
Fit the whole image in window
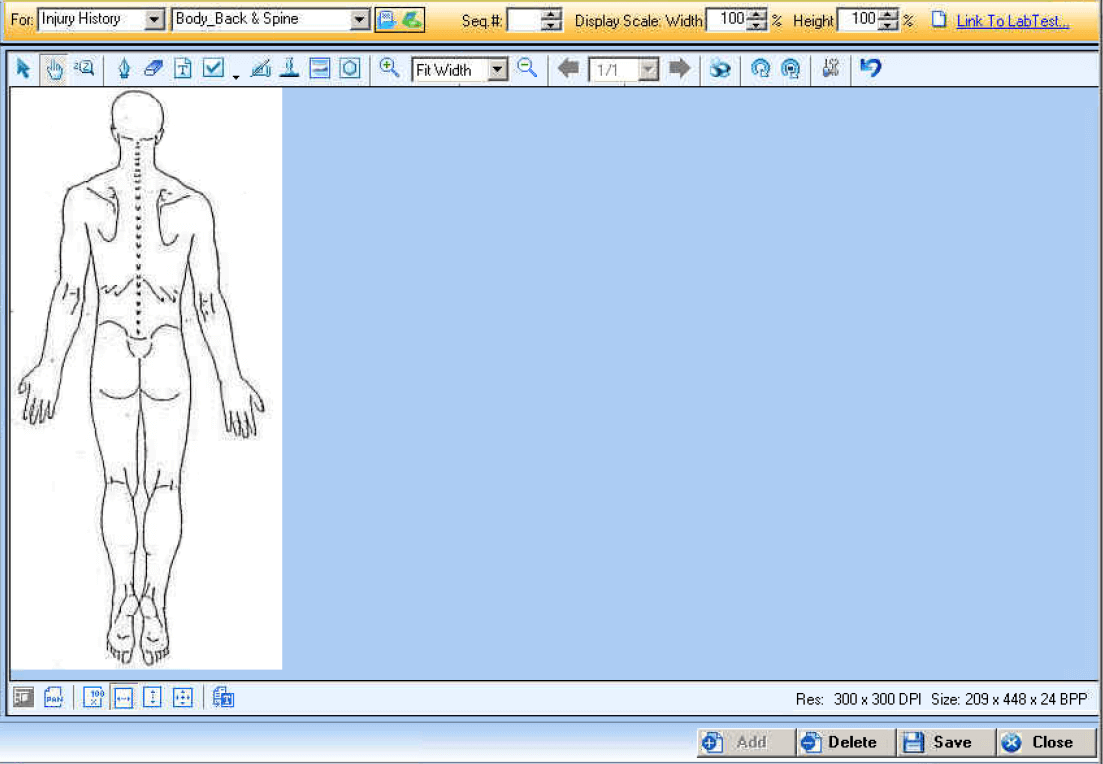(x=182, y=697)
